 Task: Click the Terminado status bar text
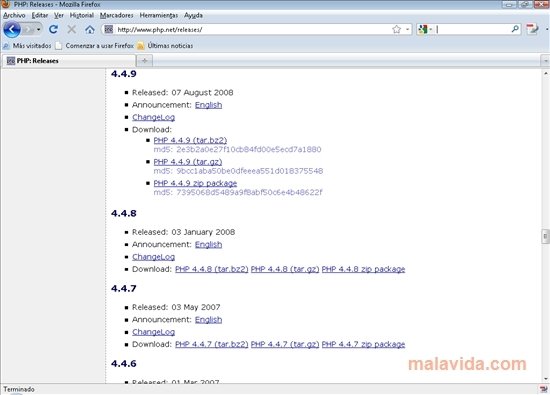(x=19, y=389)
